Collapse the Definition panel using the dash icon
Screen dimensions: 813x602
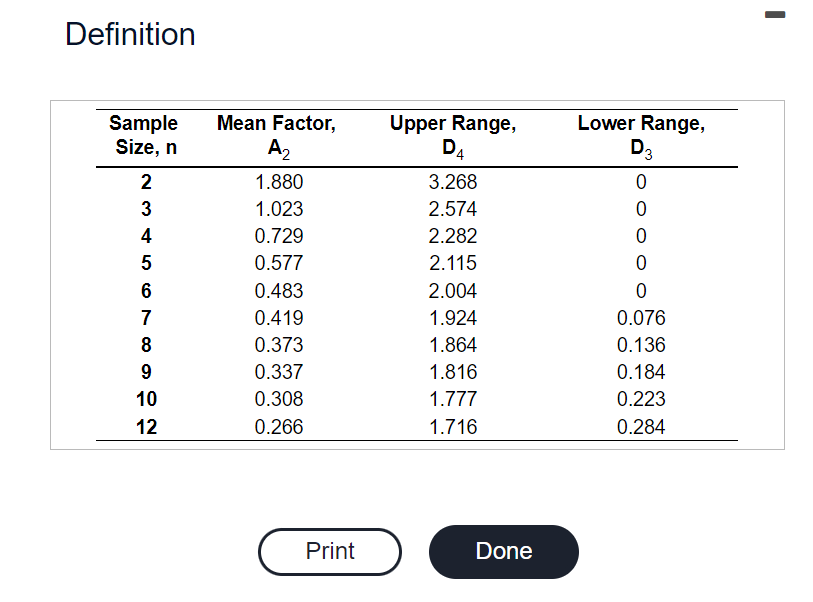pos(775,13)
